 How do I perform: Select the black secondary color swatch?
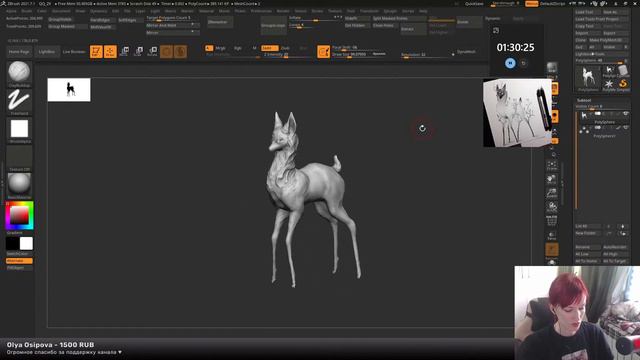coord(12,244)
